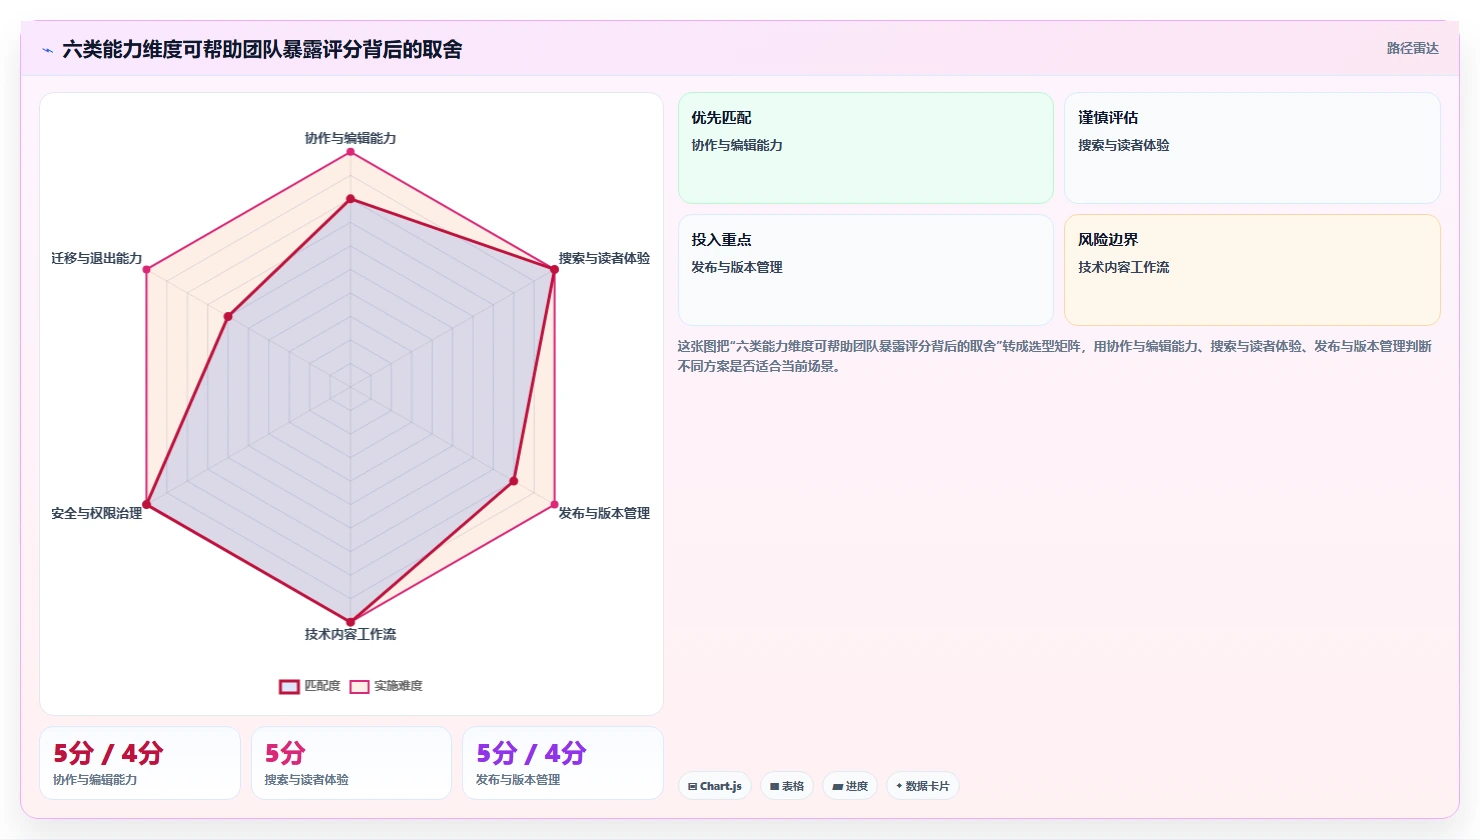The height and width of the screenshot is (840, 1480).
Task: Click the 匹配度 data point on 迁移与退出能力 axis
Action: pyautogui.click(x=228, y=317)
